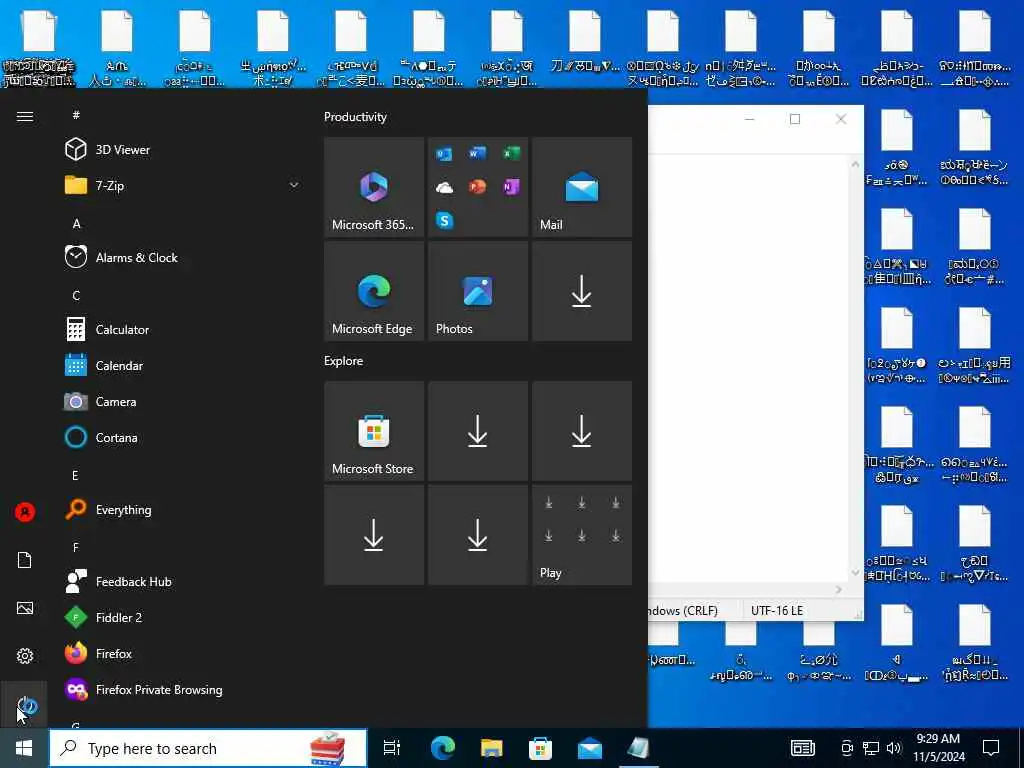Click the Microsoft 365 tile
This screenshot has width=1024, height=768.
click(374, 187)
